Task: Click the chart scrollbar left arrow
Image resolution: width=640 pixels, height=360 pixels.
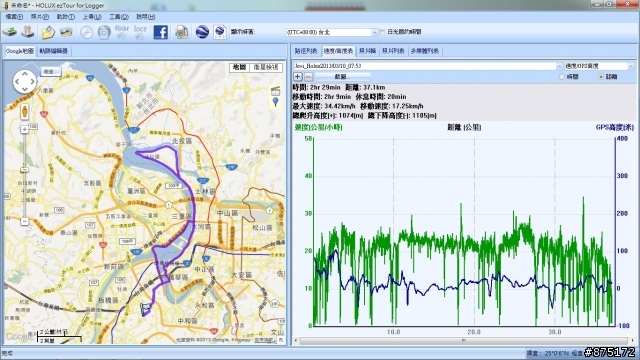Action: (x=296, y=340)
